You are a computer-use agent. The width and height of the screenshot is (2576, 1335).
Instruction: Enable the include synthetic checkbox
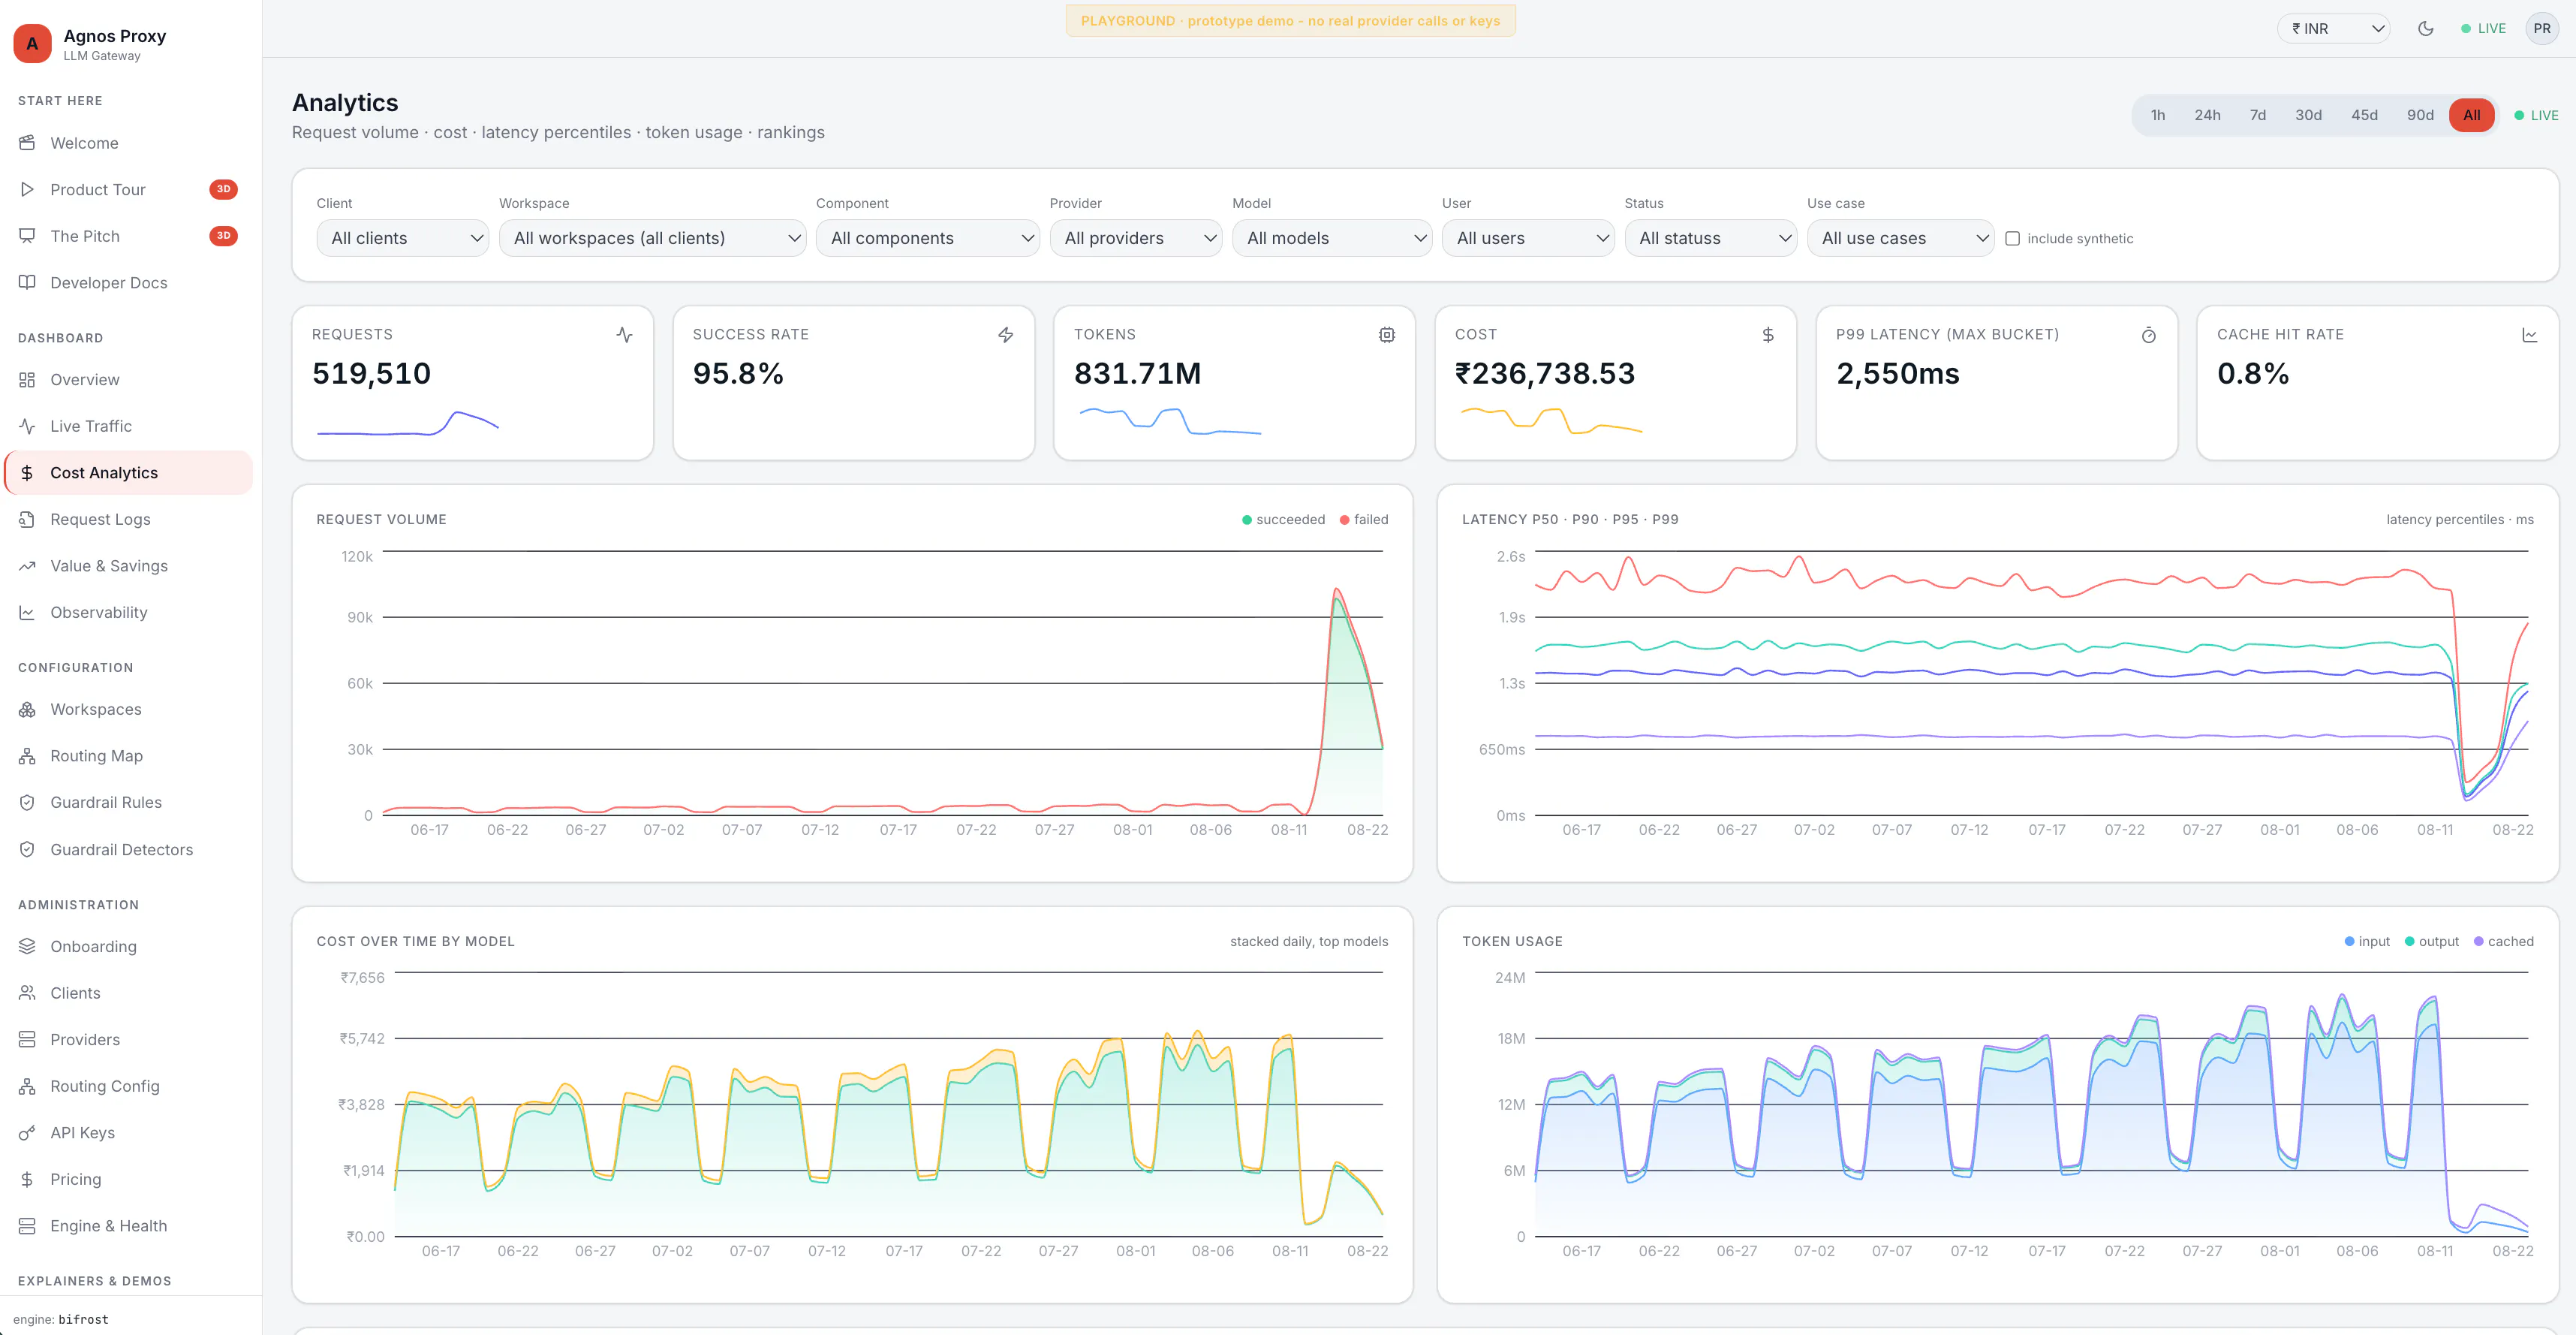[2012, 238]
